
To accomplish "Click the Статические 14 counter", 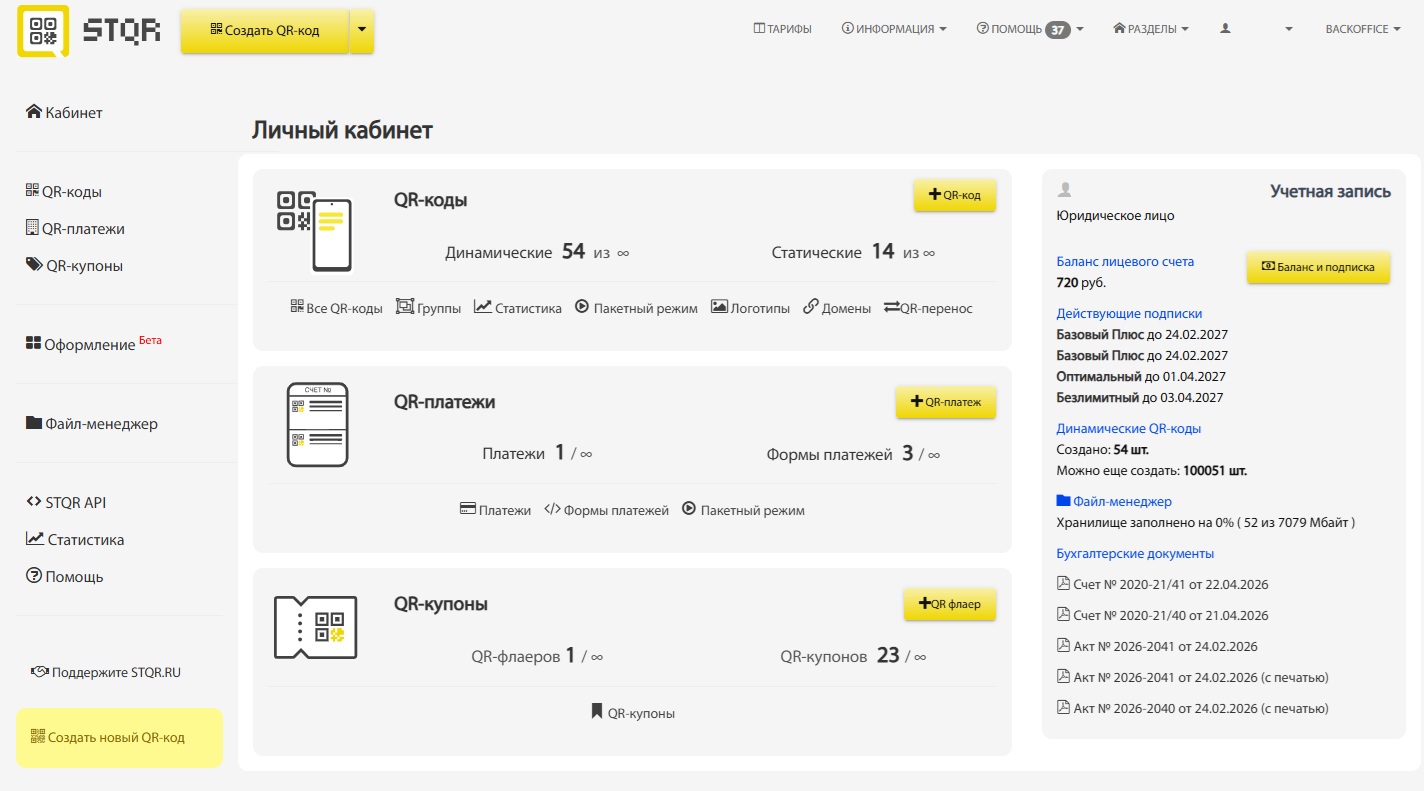I will (x=853, y=252).
